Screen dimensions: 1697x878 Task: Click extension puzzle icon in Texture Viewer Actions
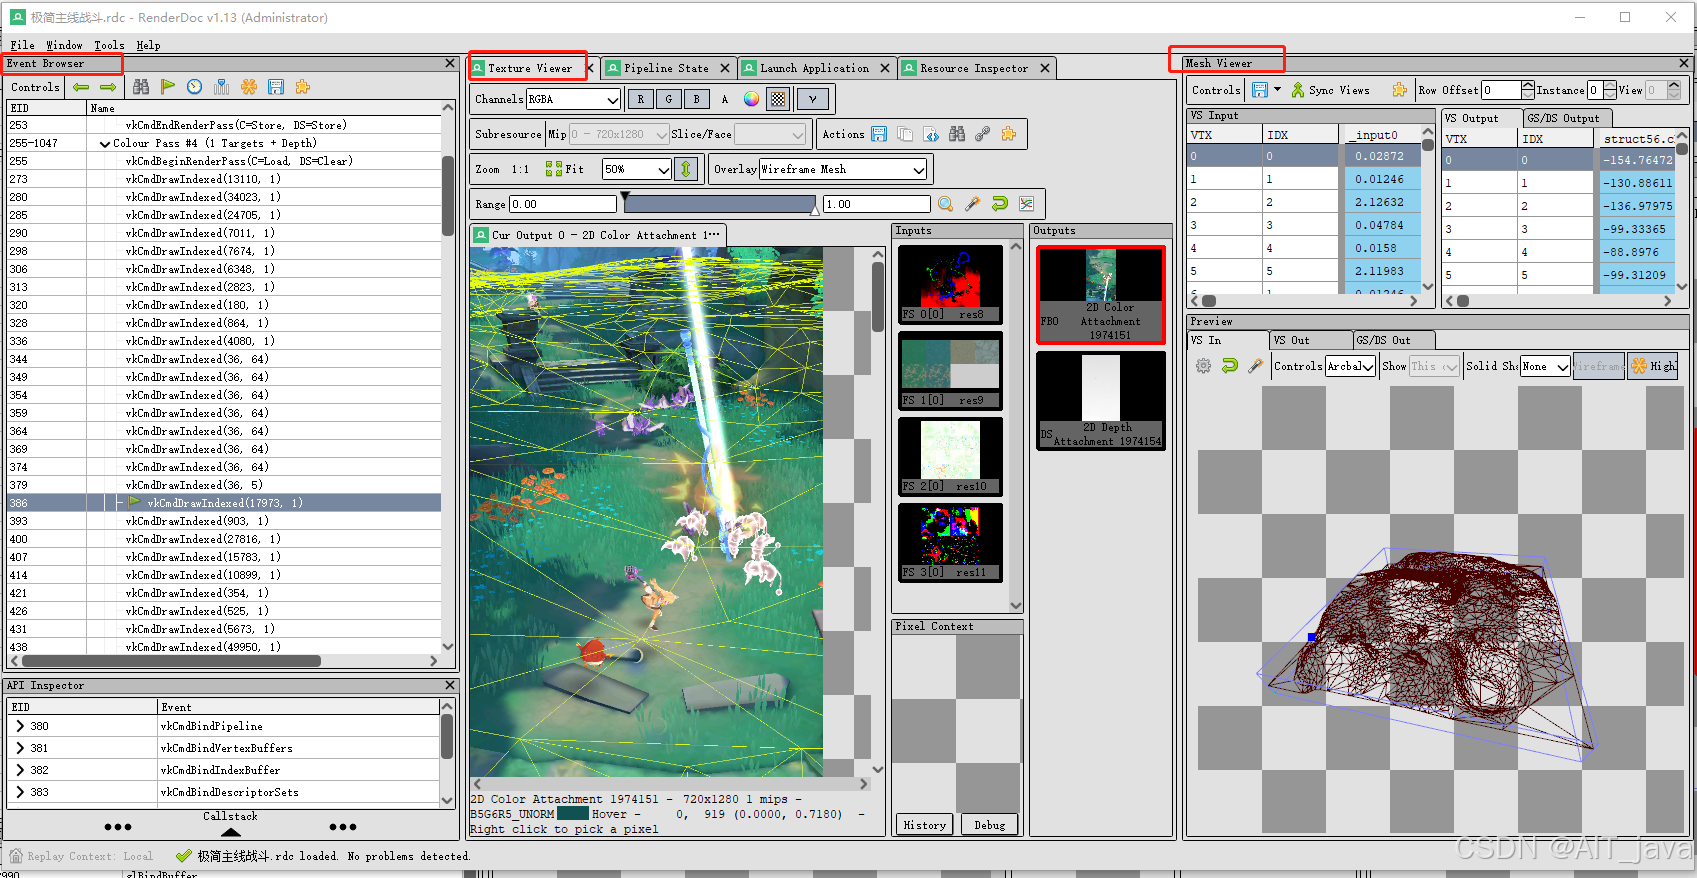pos(1009,134)
